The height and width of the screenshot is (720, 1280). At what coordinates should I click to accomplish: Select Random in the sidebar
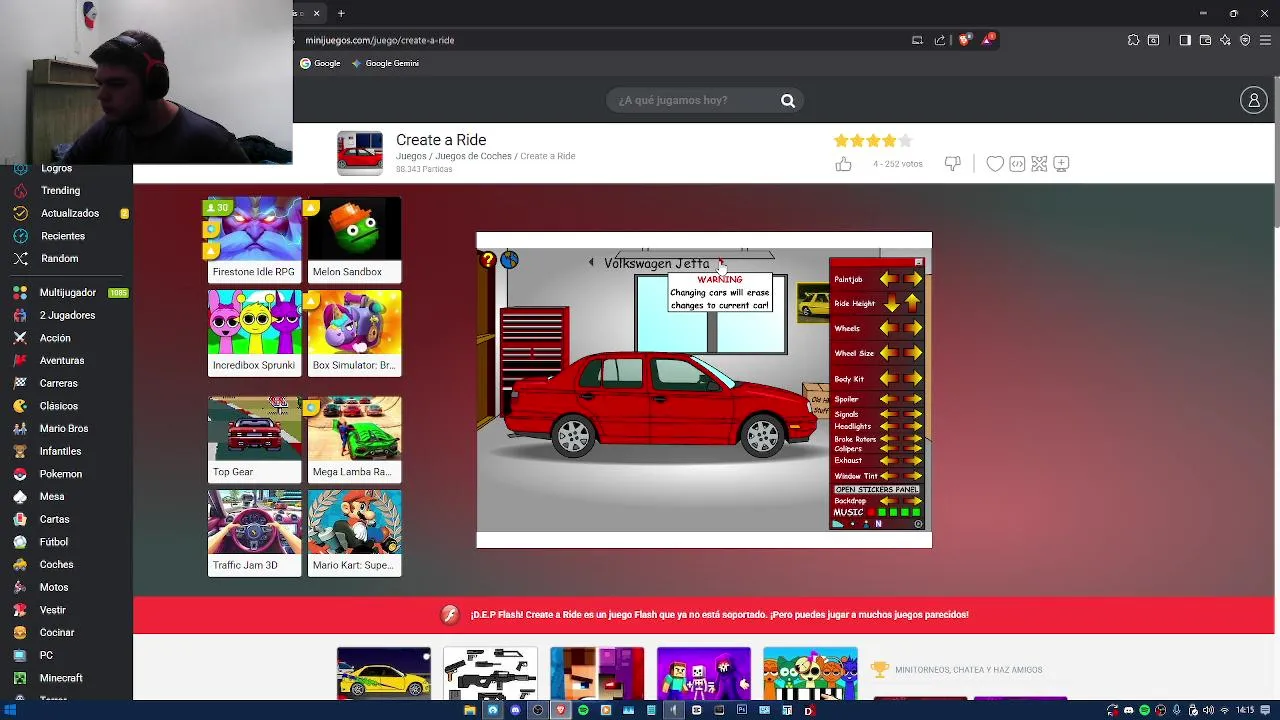coord(59,258)
